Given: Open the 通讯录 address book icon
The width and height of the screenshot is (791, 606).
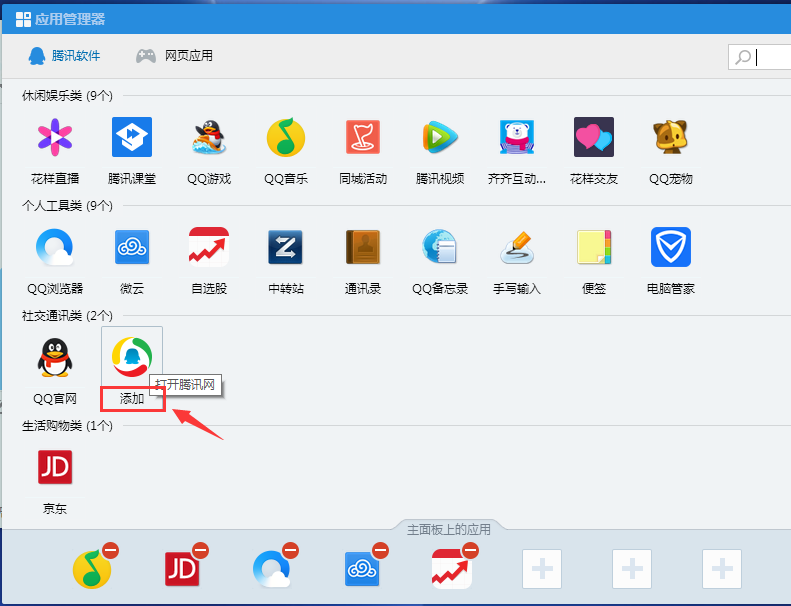Looking at the screenshot, I should (363, 247).
